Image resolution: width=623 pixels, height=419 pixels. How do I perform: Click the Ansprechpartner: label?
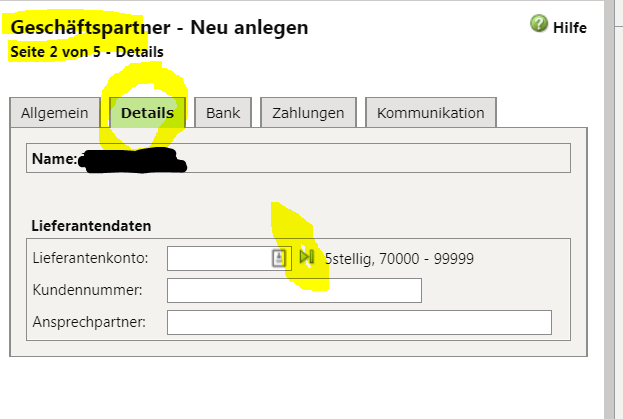click(89, 322)
